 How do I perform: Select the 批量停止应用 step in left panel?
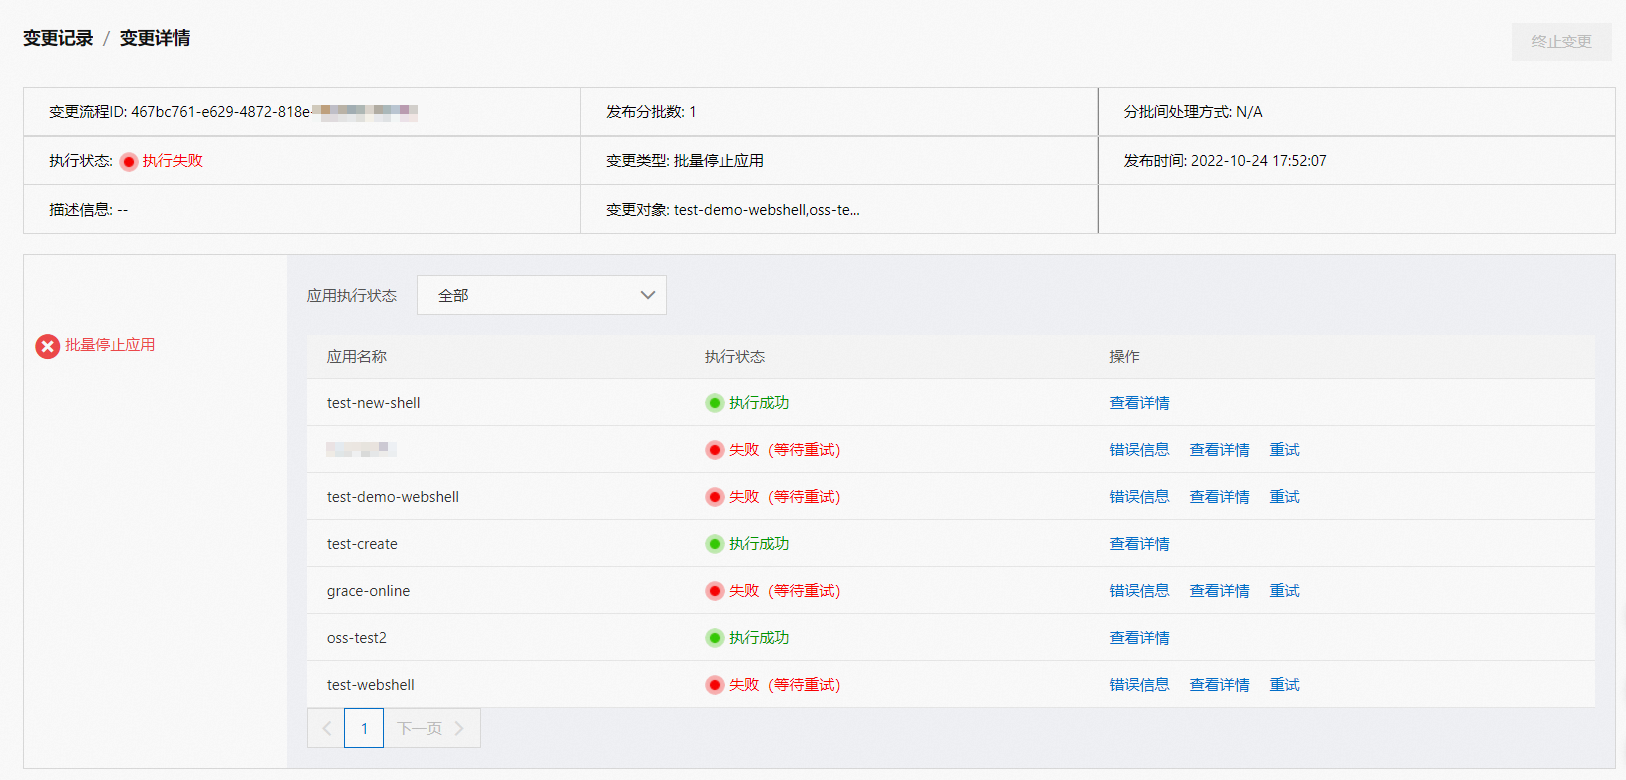[x=110, y=345]
